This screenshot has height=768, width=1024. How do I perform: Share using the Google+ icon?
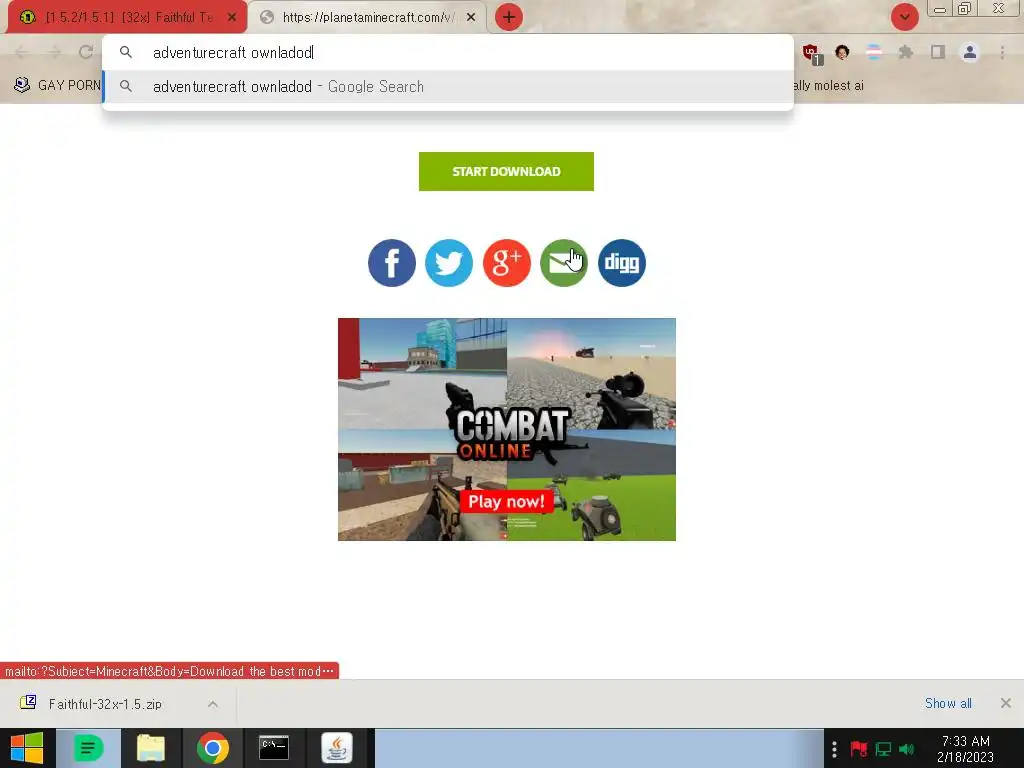tap(507, 263)
